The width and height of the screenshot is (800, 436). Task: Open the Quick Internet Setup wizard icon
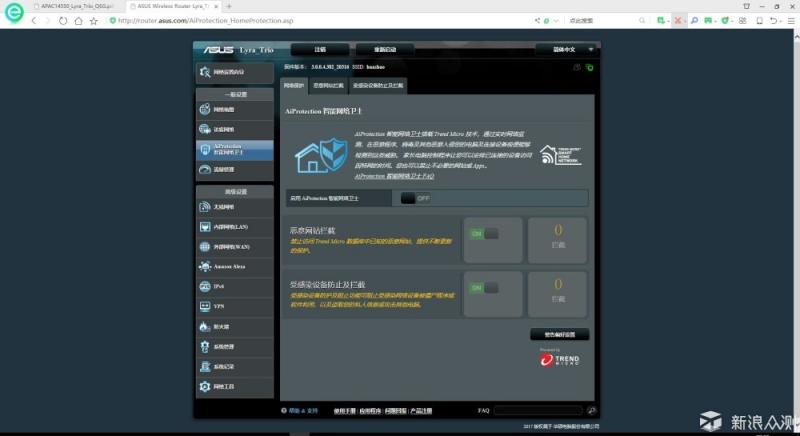(x=205, y=72)
